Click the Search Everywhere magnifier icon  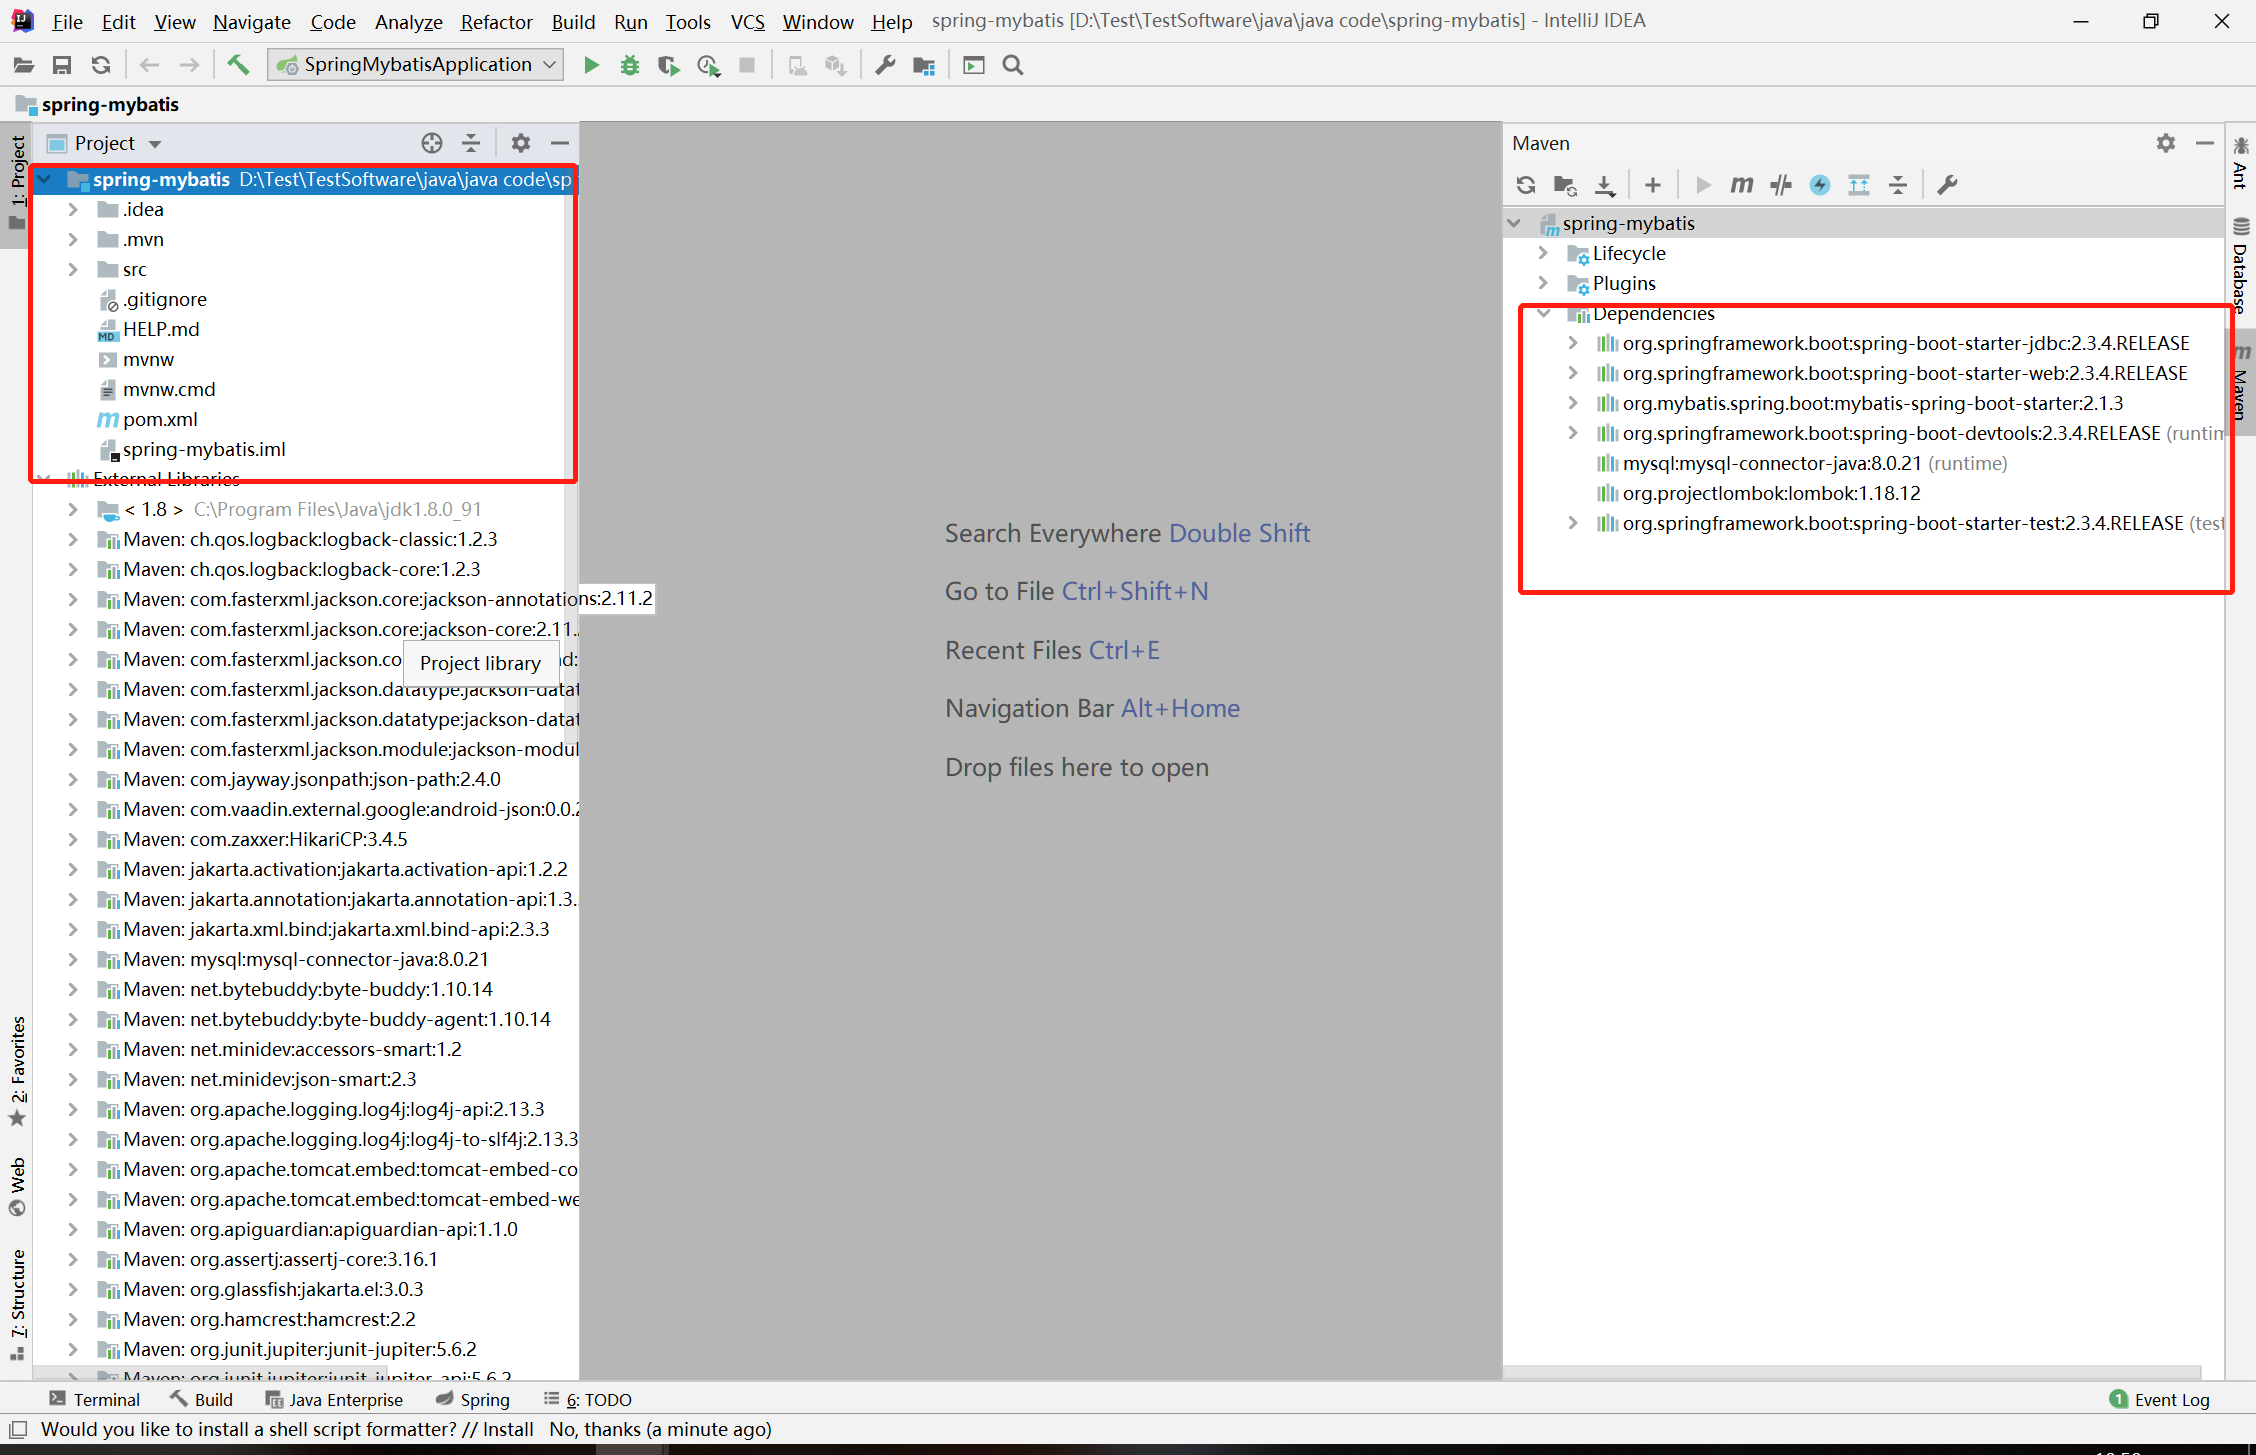pyautogui.click(x=1013, y=65)
